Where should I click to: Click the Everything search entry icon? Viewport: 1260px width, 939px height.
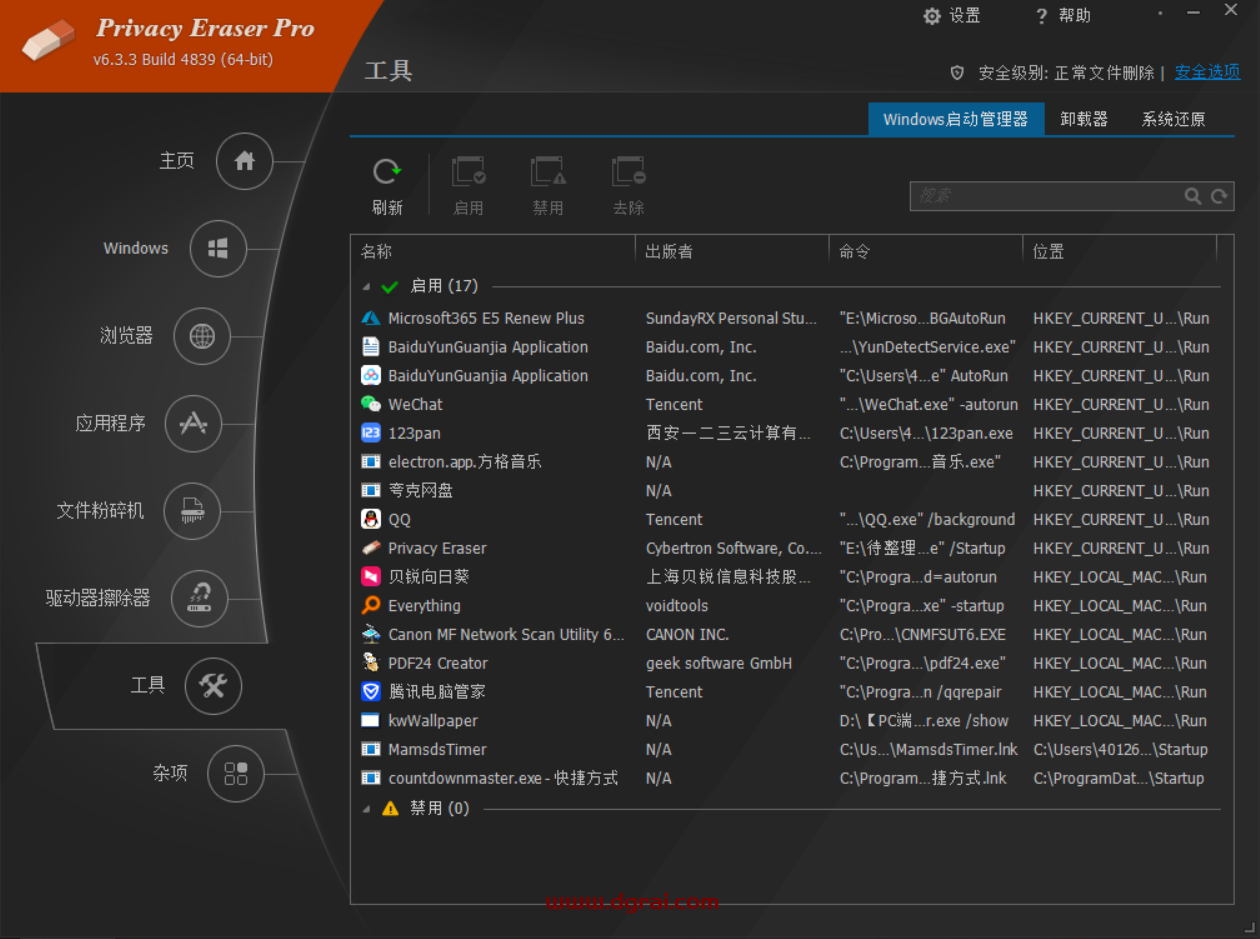click(x=371, y=605)
